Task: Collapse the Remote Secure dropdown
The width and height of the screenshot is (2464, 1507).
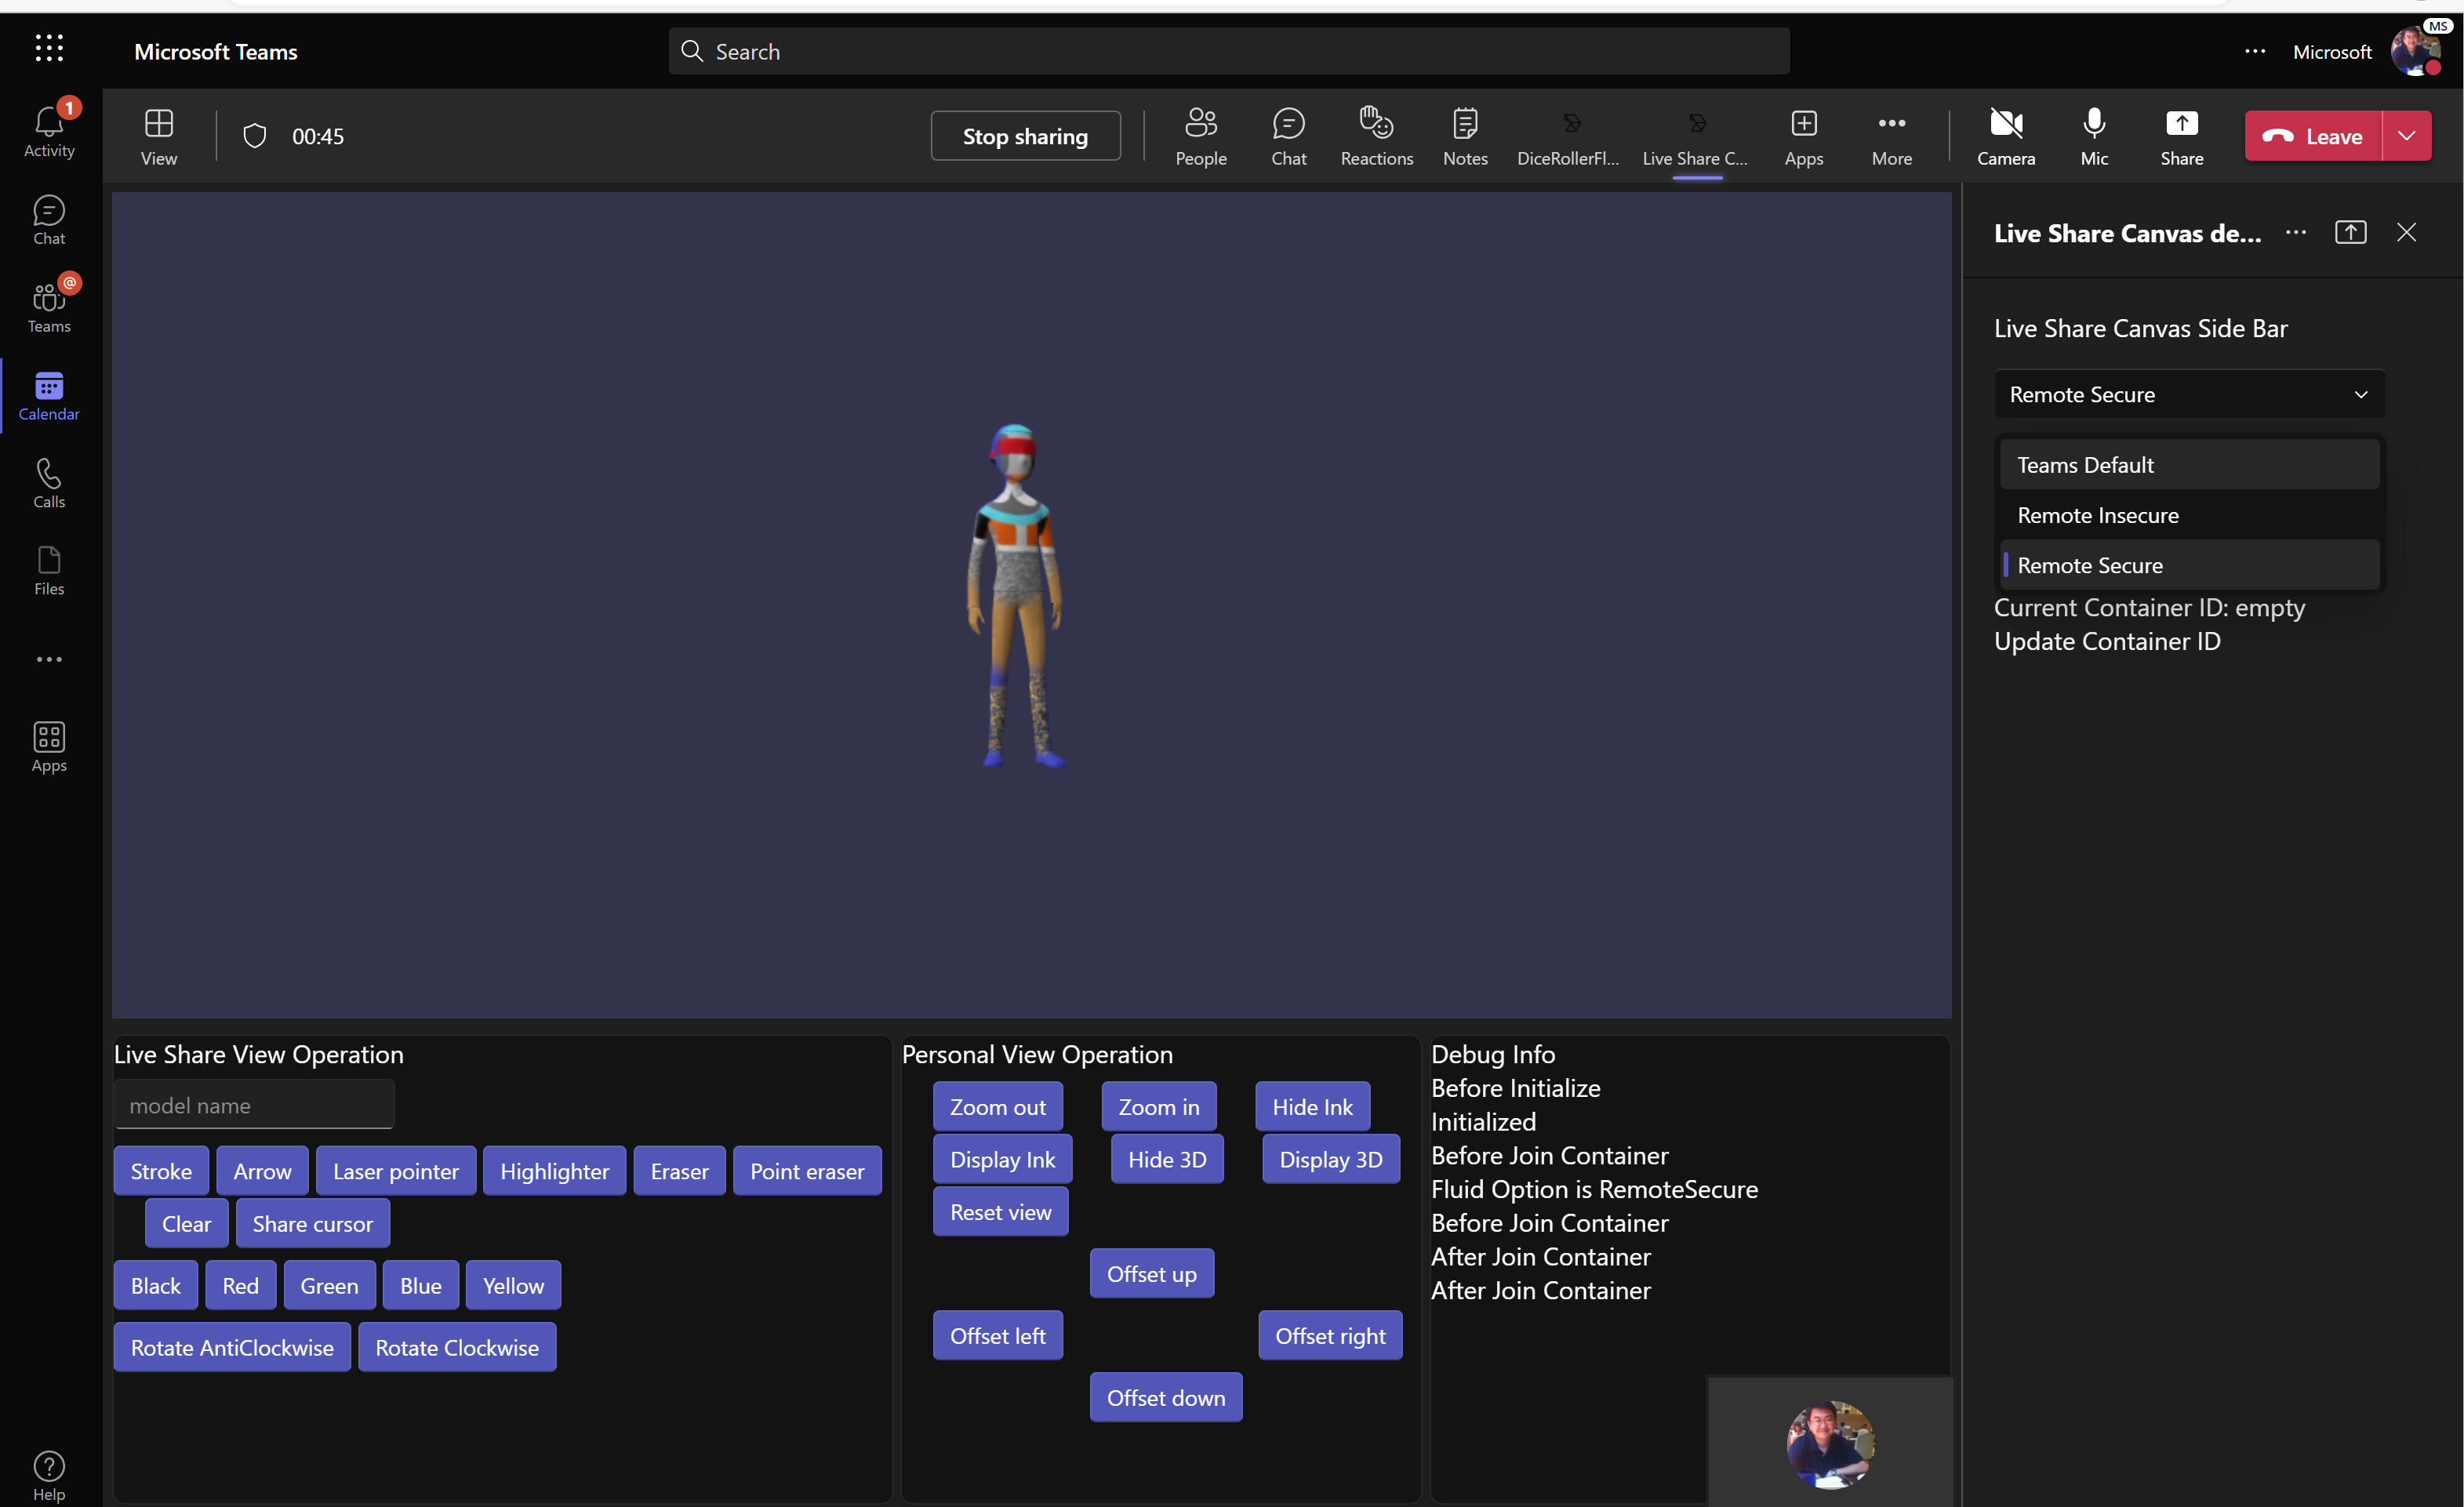Action: pyautogui.click(x=2189, y=394)
